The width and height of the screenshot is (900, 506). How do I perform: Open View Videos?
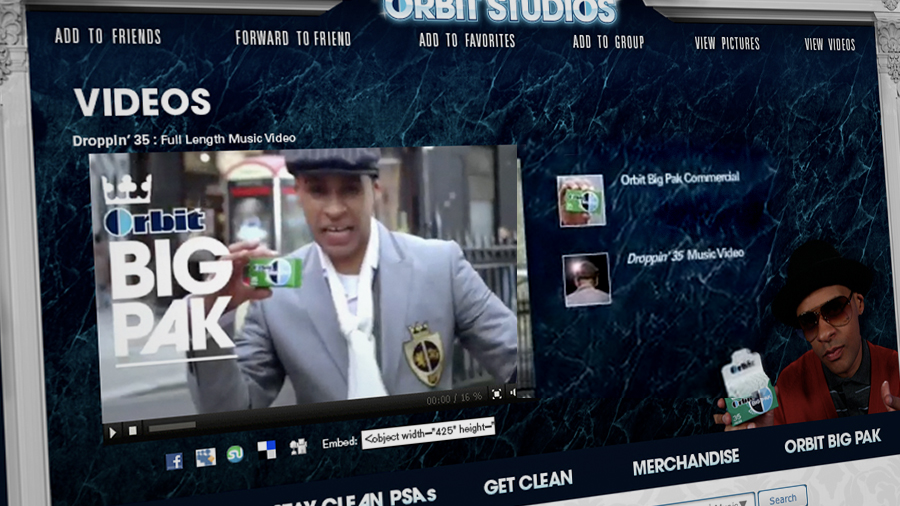point(829,44)
